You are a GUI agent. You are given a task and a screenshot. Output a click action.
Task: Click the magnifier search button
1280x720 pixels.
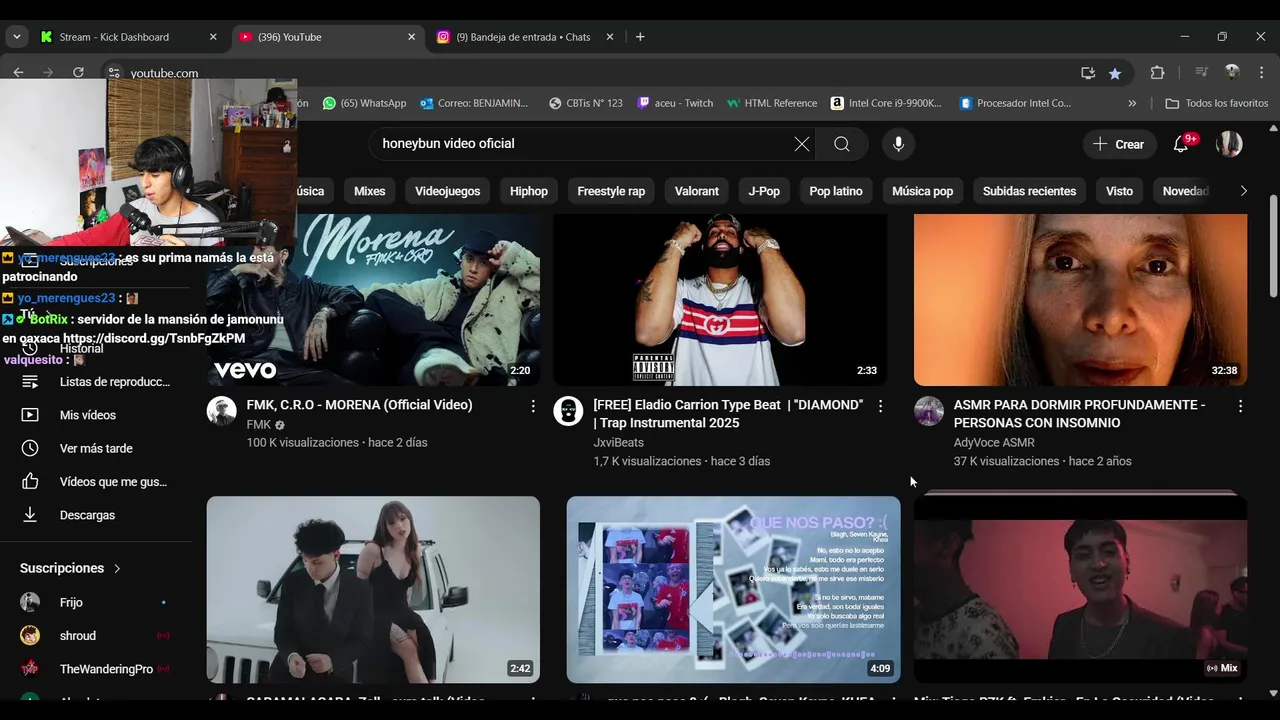pyautogui.click(x=842, y=144)
